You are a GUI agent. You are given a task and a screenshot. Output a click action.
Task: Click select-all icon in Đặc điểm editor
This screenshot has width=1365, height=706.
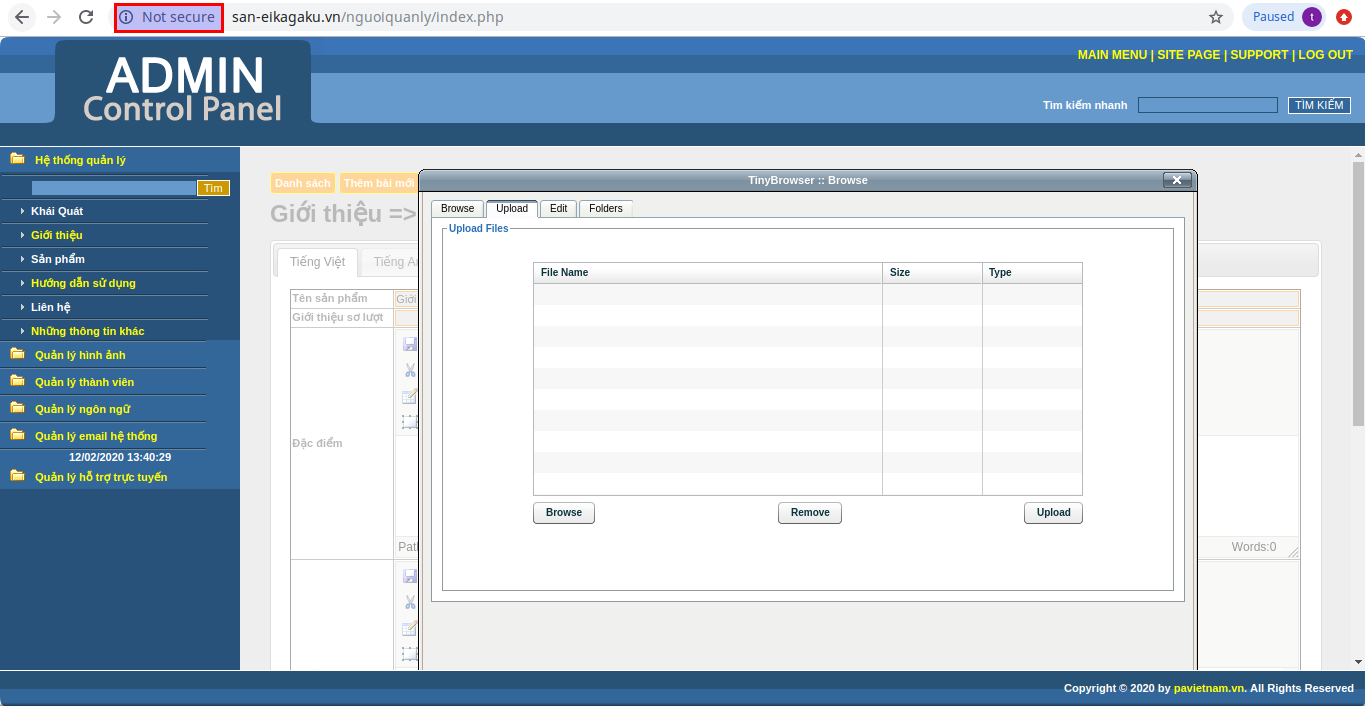[x=410, y=422]
